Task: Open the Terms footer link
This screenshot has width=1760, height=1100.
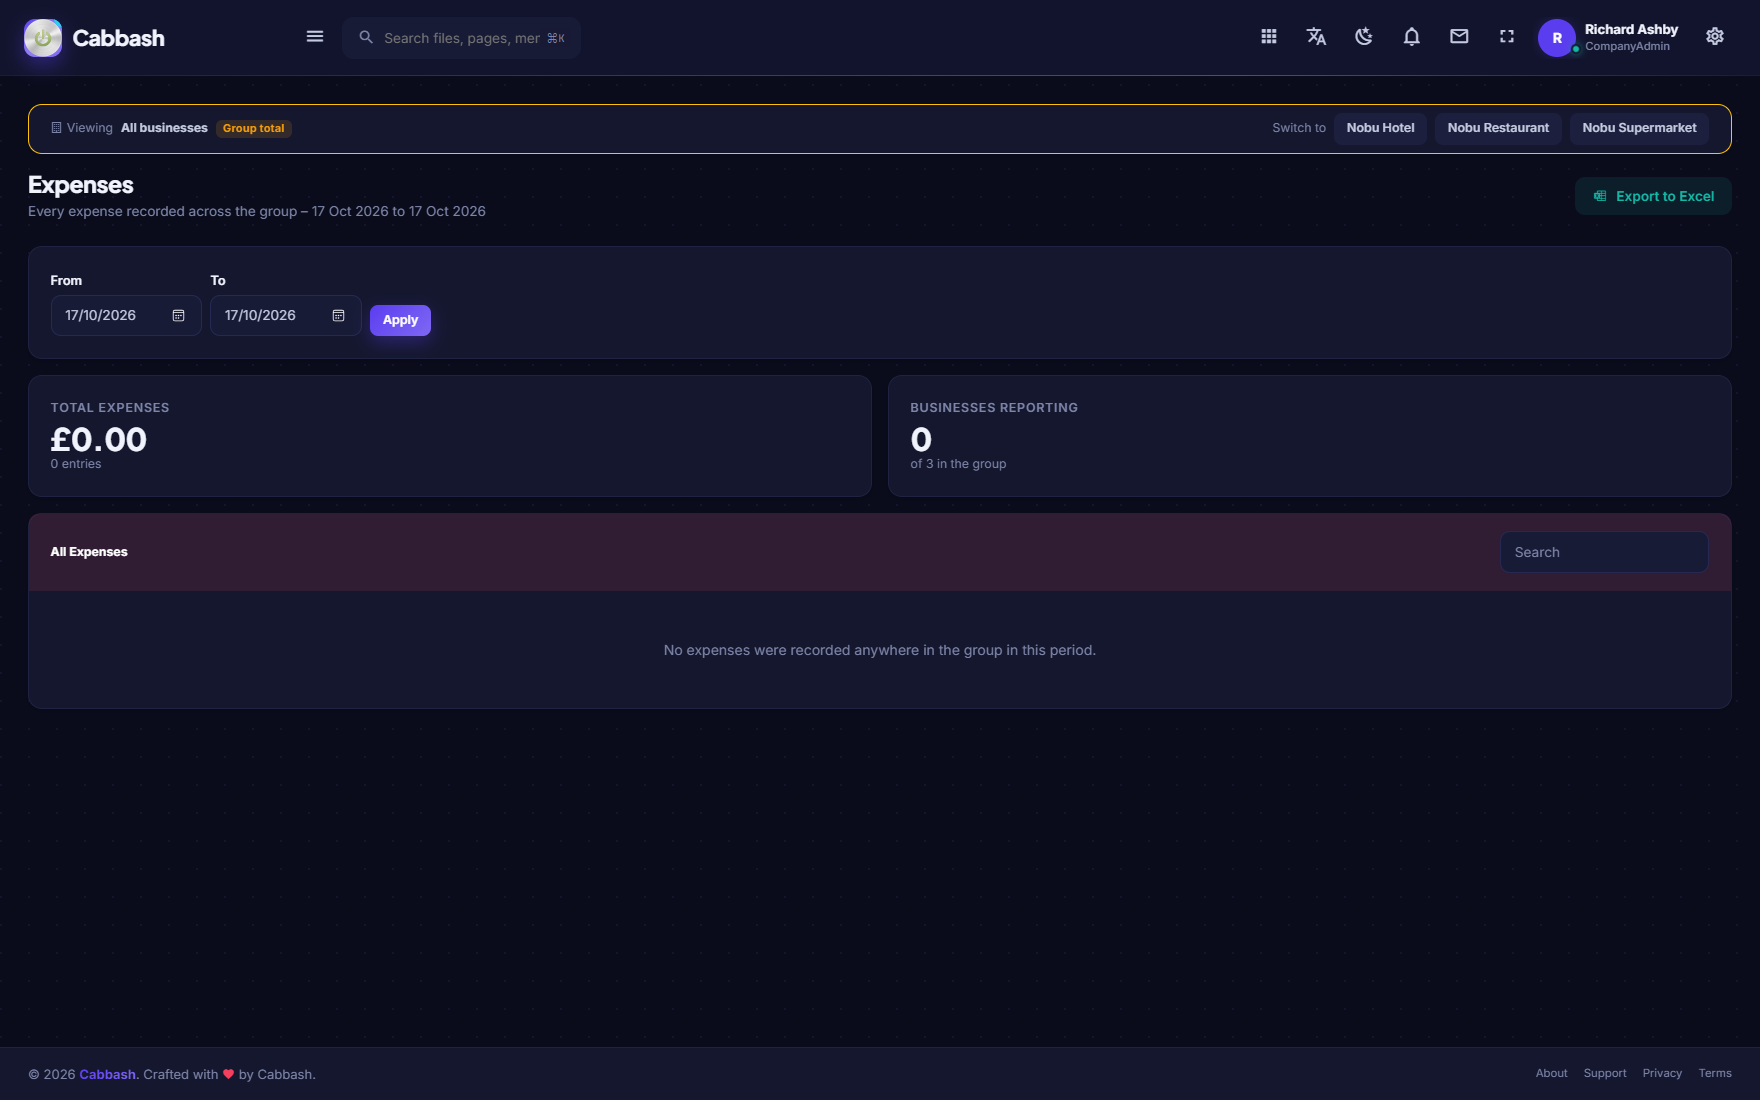Action: pos(1715,1073)
